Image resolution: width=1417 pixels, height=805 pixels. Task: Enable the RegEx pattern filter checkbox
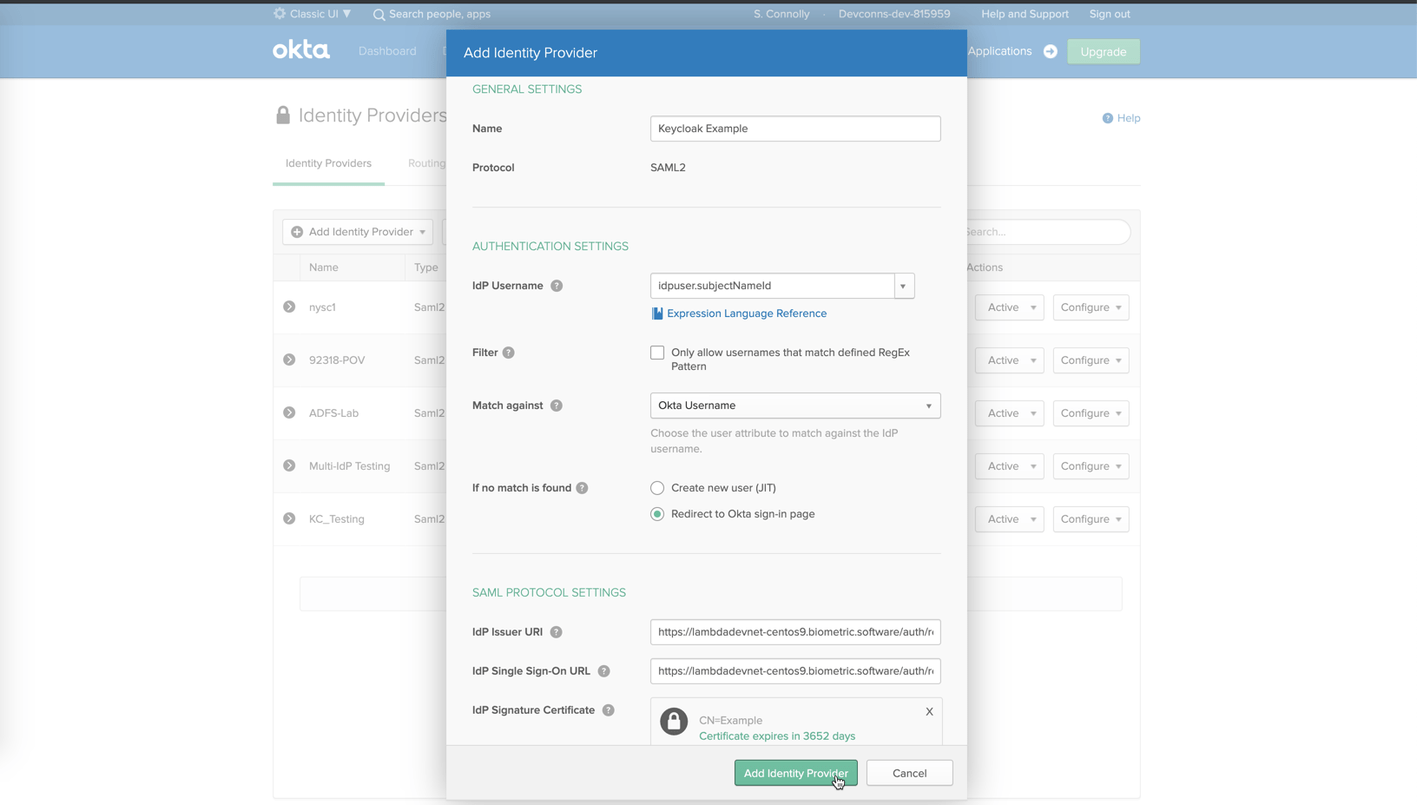pyautogui.click(x=657, y=352)
